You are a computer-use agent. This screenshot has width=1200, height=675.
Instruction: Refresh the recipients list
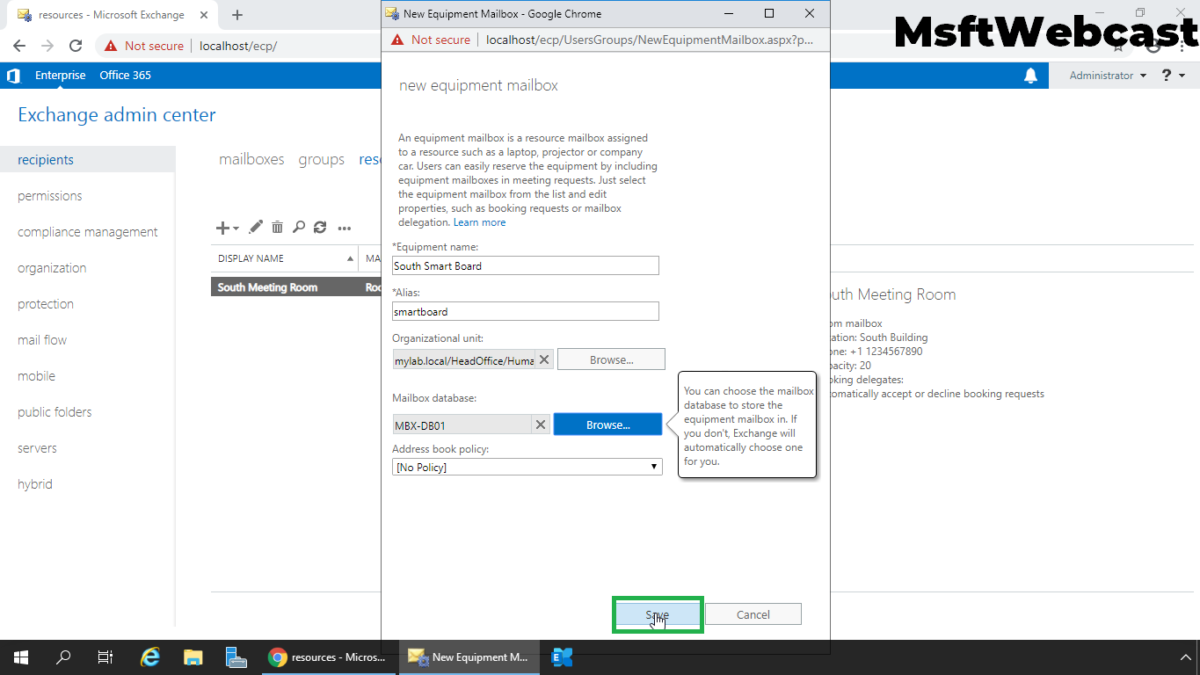point(320,227)
